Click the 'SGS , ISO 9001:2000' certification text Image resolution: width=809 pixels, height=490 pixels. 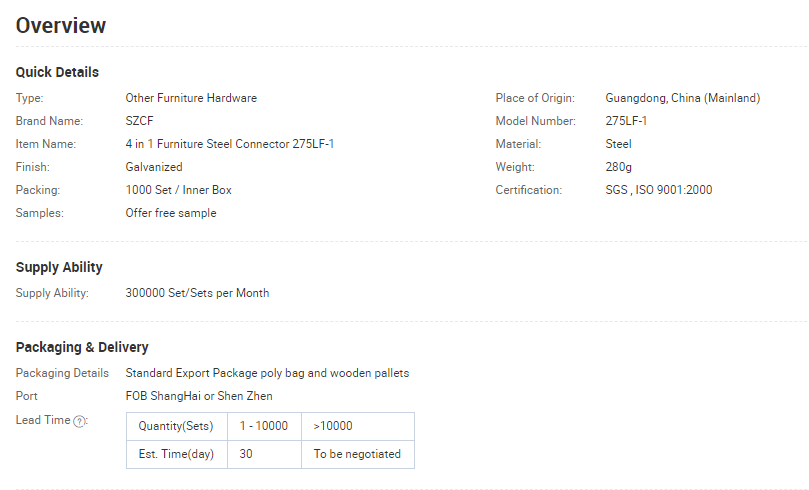[x=659, y=190]
